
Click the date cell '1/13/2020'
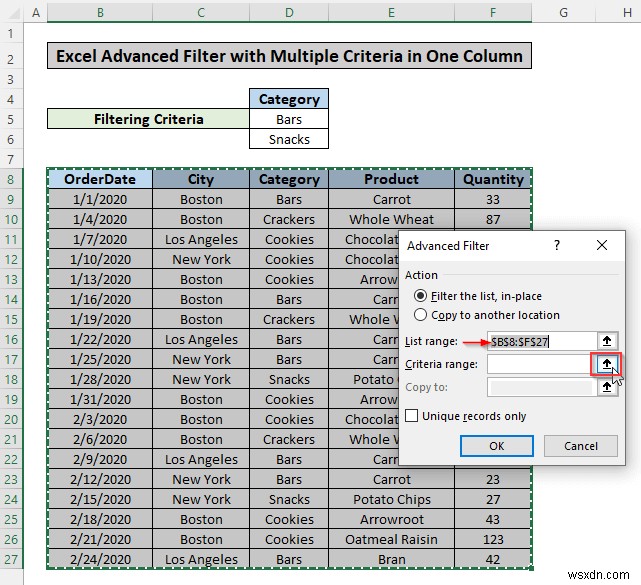[100, 279]
